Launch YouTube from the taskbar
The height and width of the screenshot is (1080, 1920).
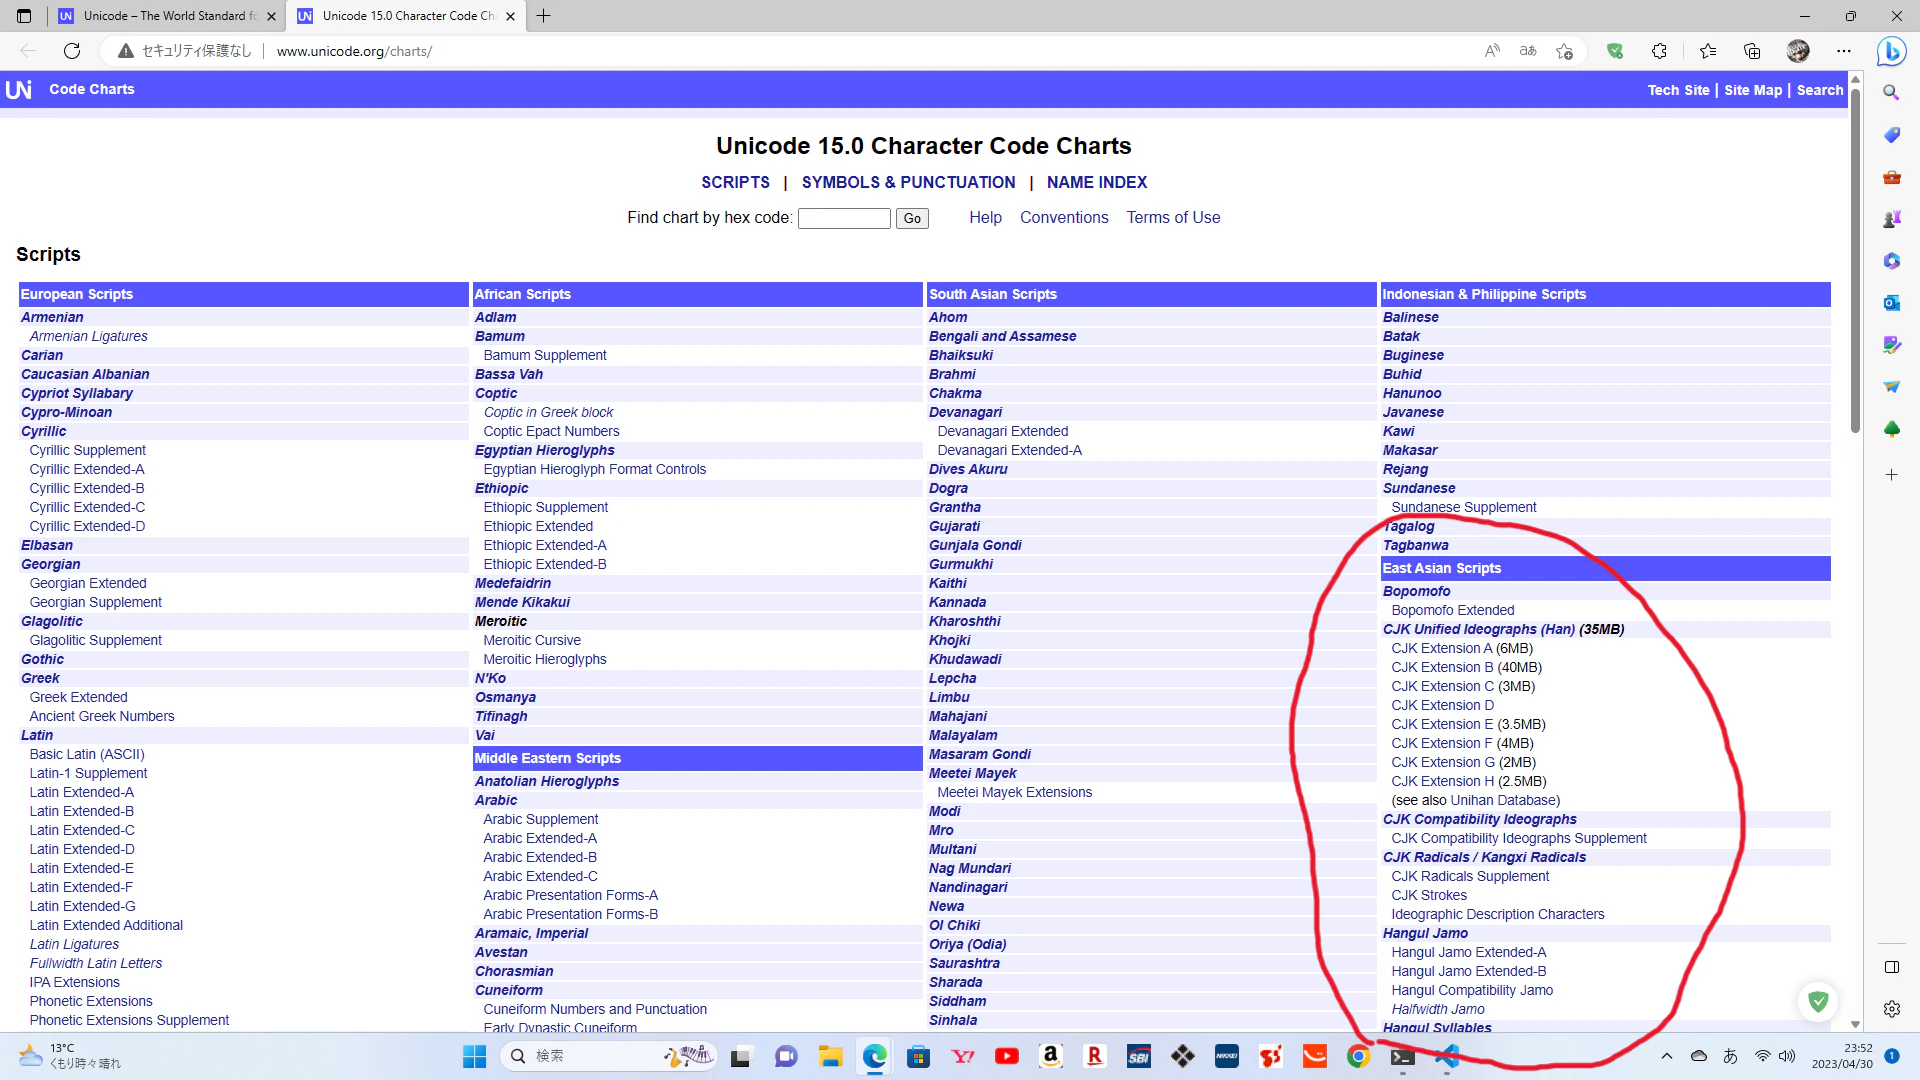pyautogui.click(x=1007, y=1056)
